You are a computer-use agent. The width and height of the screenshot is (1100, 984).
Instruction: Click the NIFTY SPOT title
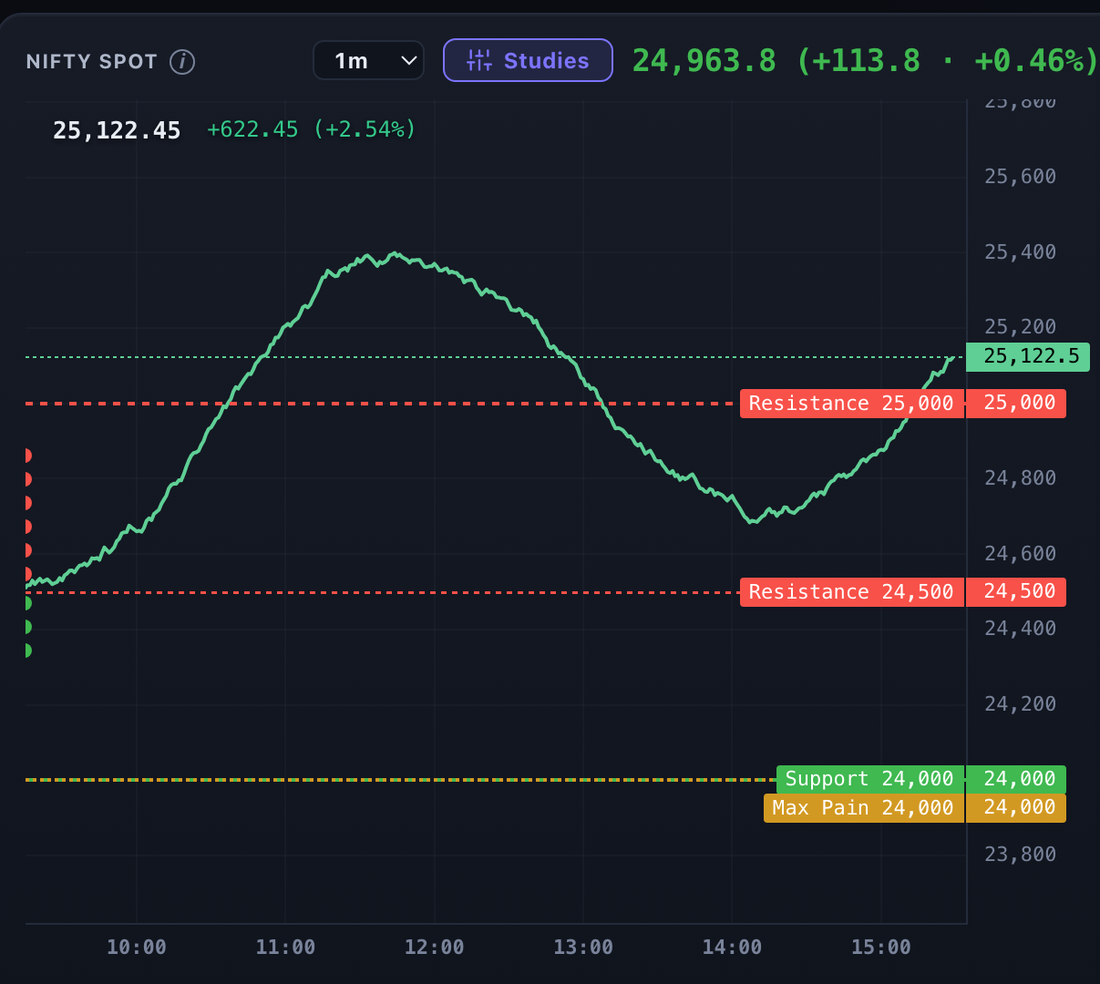(91, 62)
